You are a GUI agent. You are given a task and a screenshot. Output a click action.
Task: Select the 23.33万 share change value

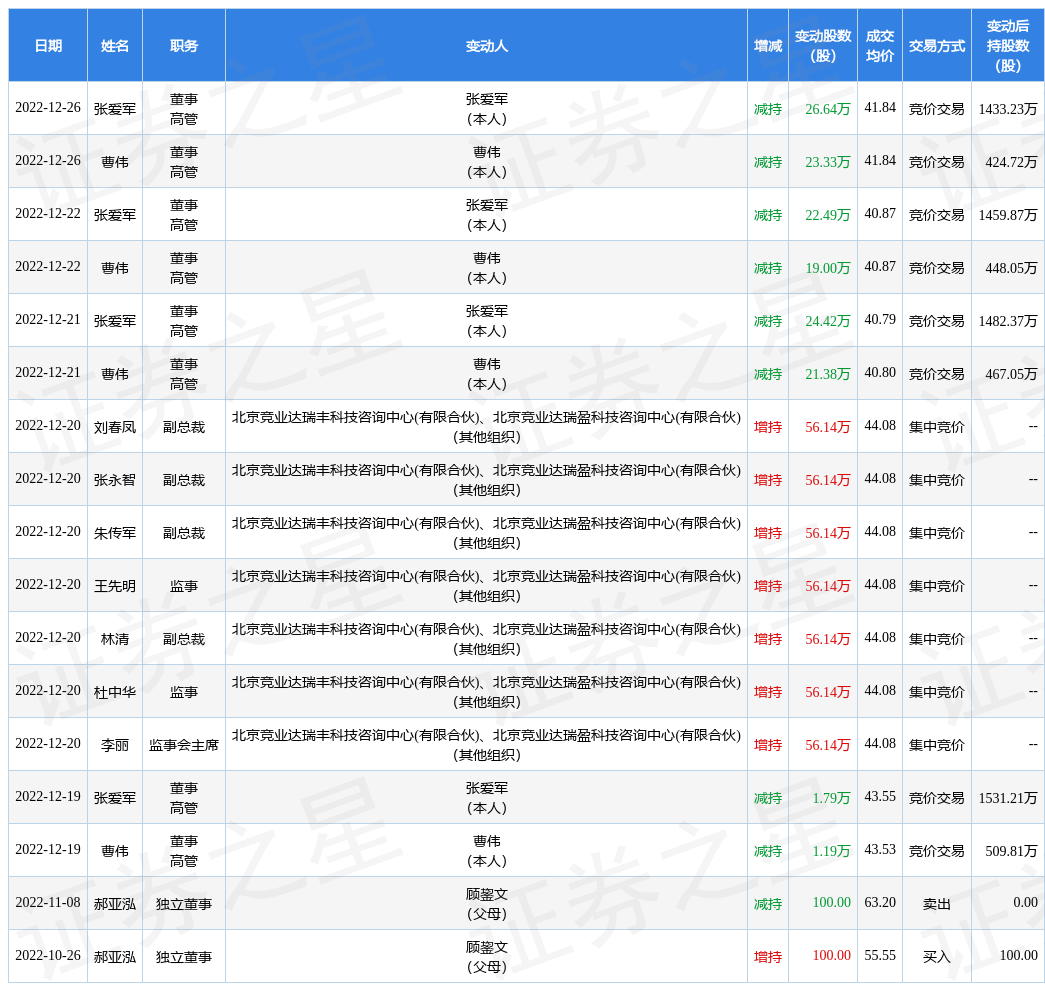tap(828, 162)
